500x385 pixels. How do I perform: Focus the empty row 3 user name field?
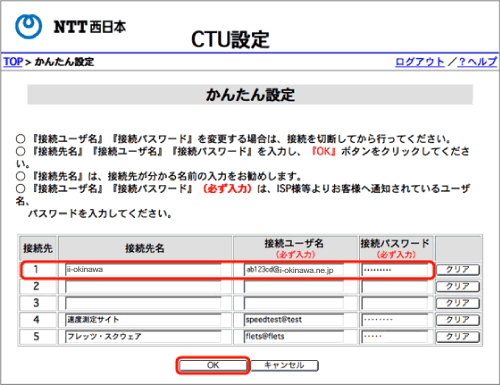(x=294, y=303)
